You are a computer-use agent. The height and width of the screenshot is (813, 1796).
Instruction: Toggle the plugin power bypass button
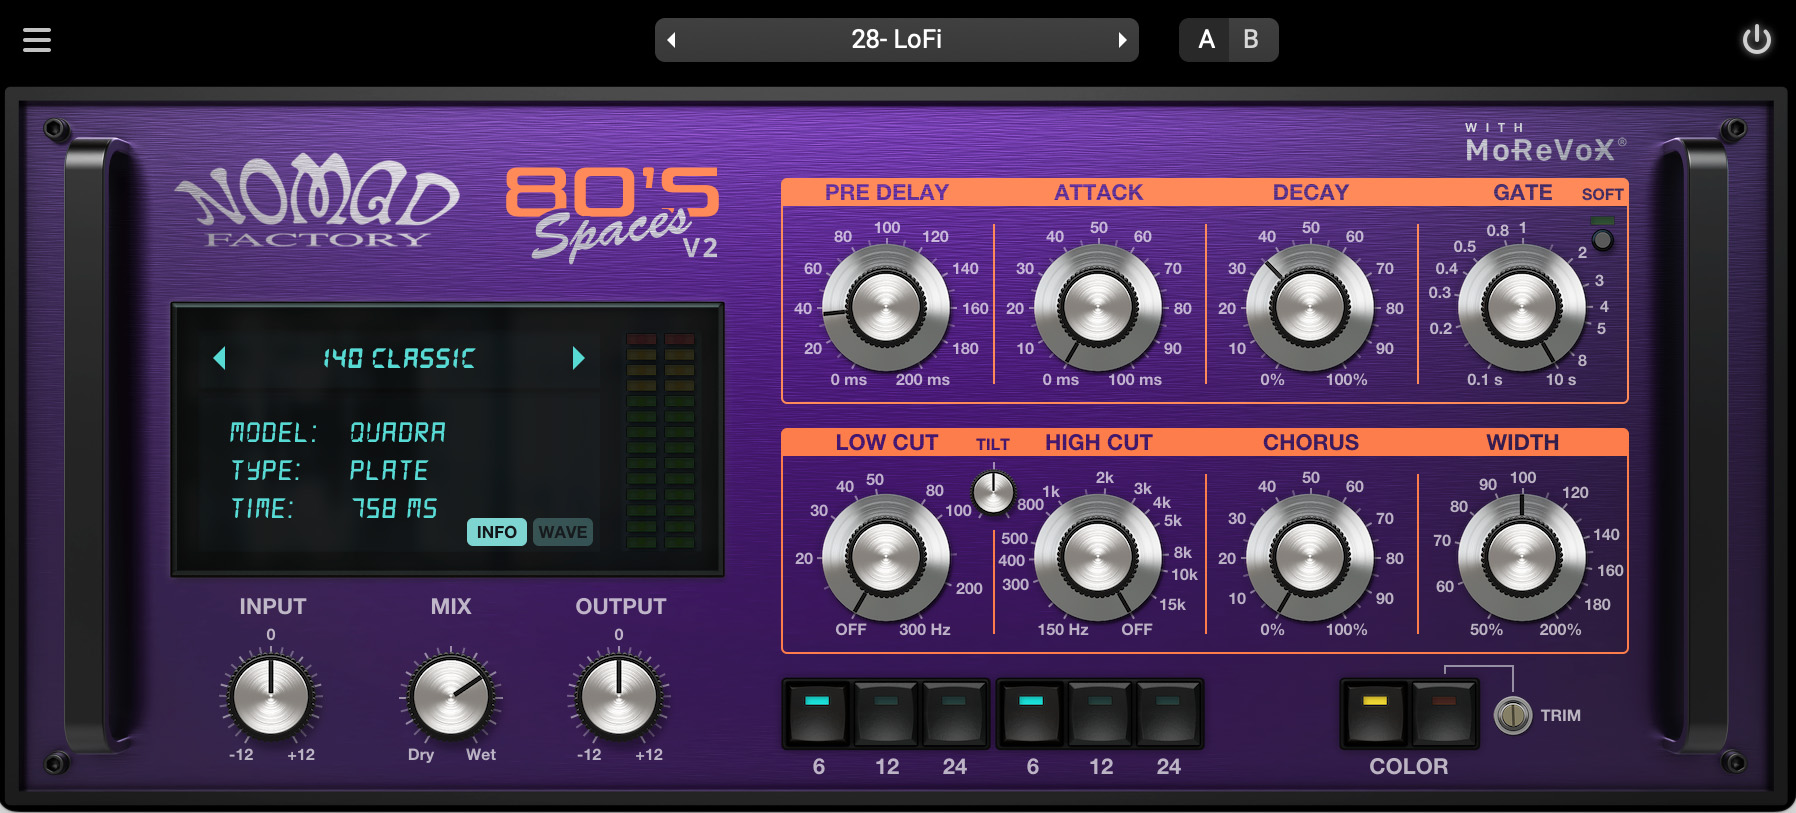1756,40
